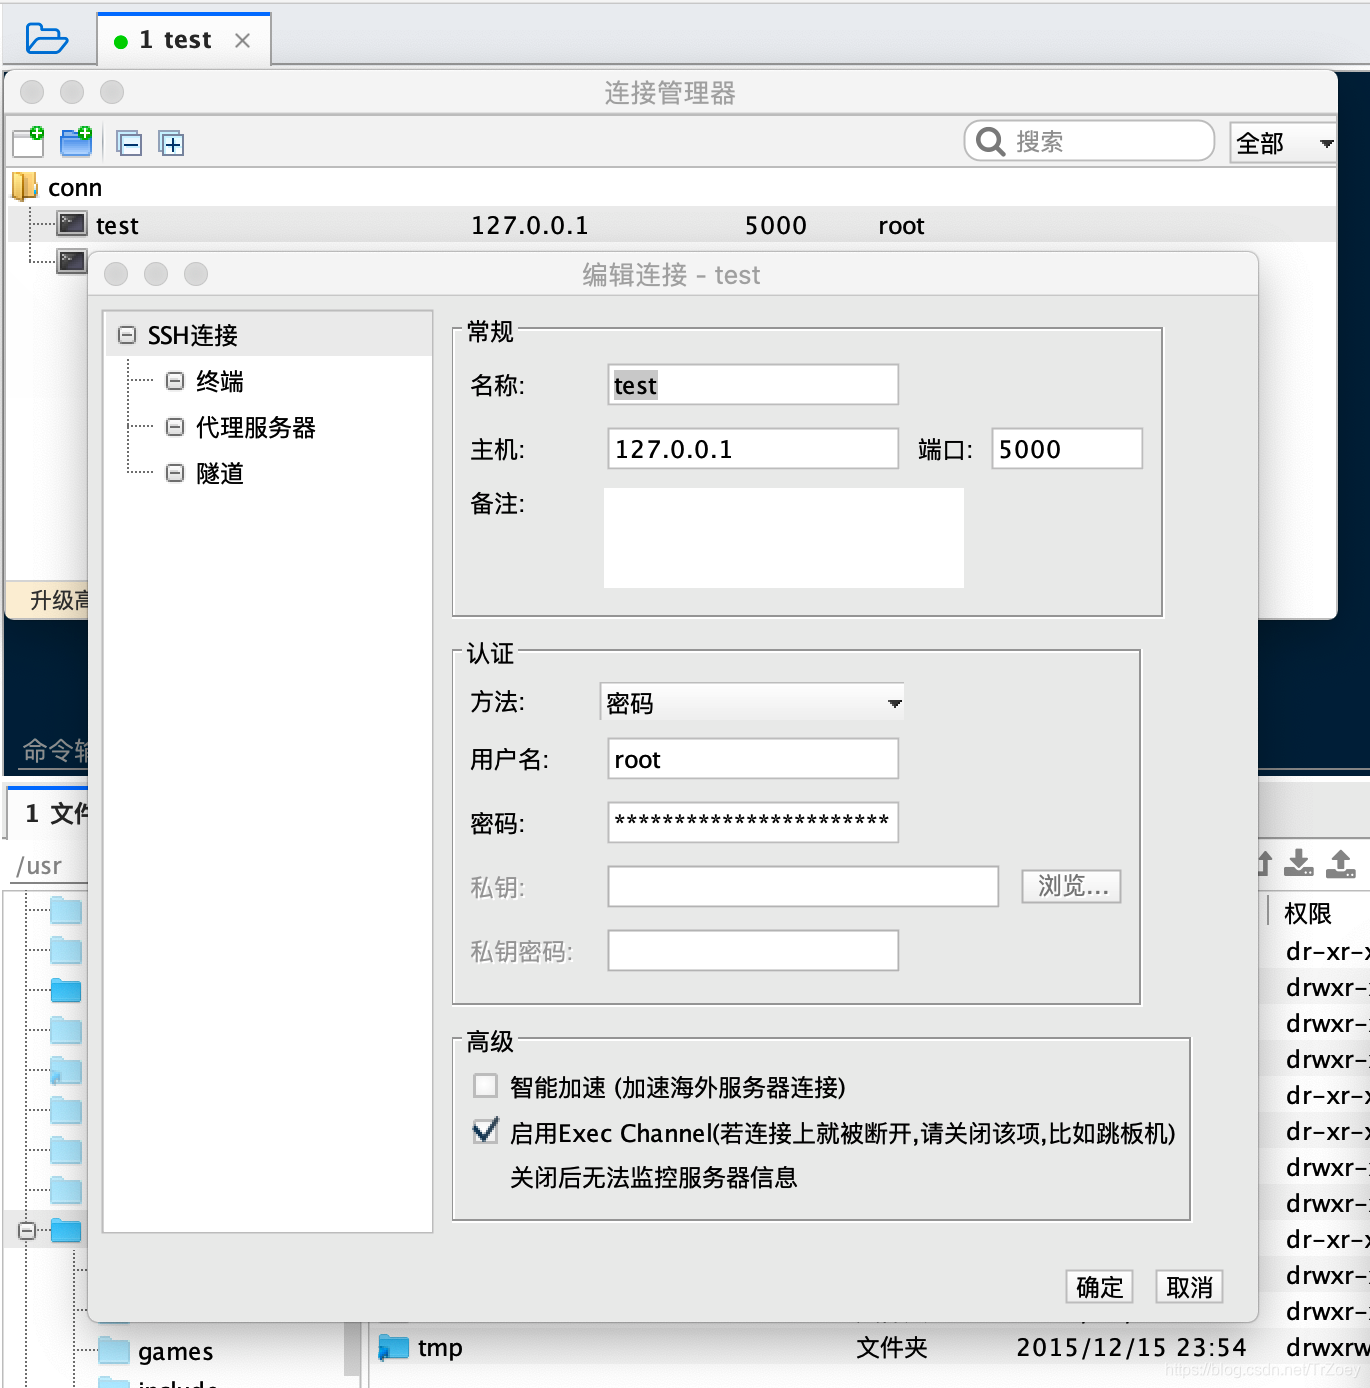Disable the 启用Exec Channel option
Screen dimensions: 1370x1388
[x=485, y=1131]
